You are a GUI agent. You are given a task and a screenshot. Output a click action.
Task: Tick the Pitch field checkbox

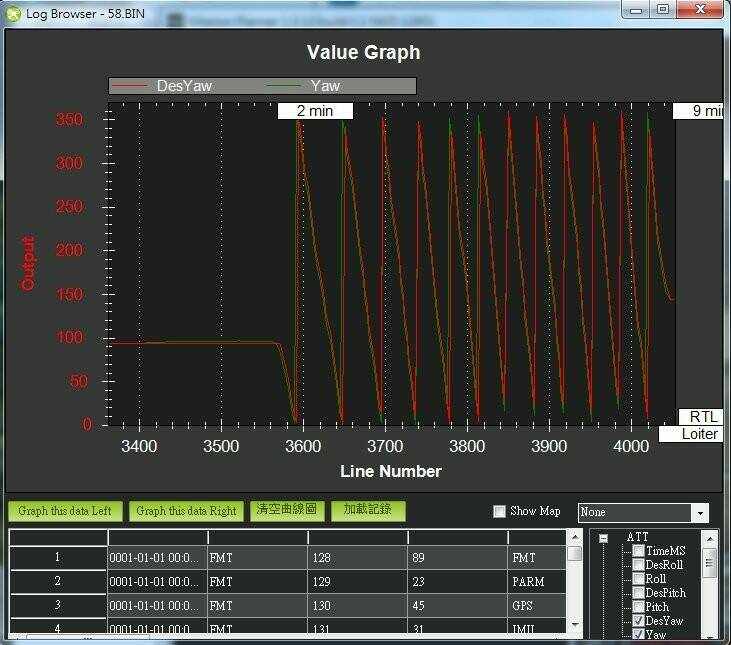coord(638,607)
